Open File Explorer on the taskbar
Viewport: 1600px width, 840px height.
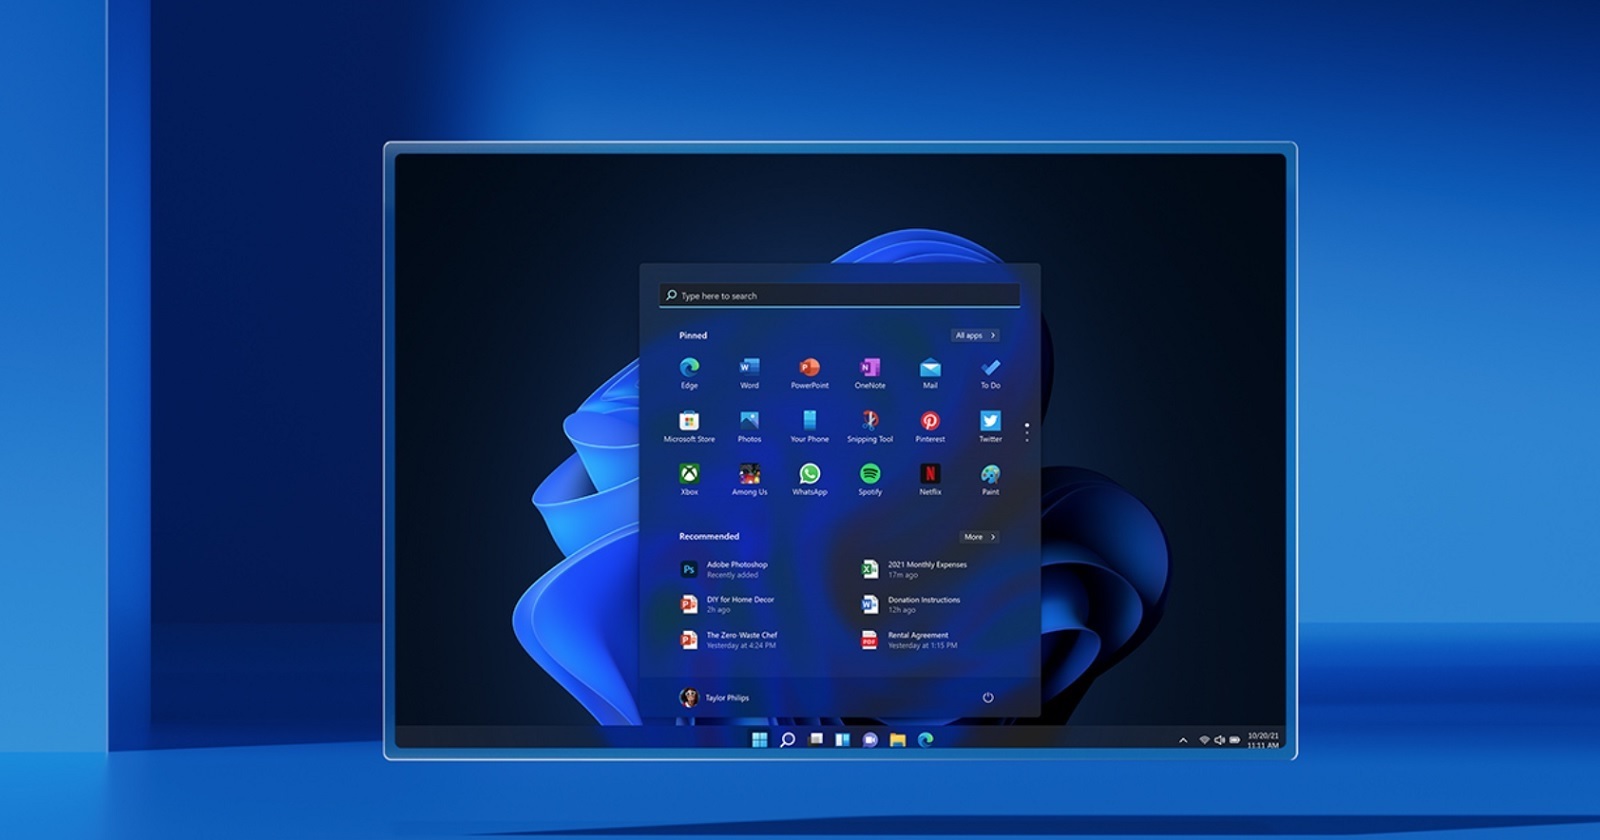pyautogui.click(x=898, y=740)
